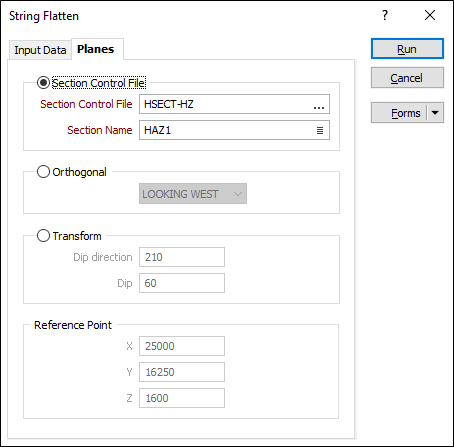The width and height of the screenshot is (454, 447).
Task: Open the Section Name list picker icon
Action: click(320, 130)
